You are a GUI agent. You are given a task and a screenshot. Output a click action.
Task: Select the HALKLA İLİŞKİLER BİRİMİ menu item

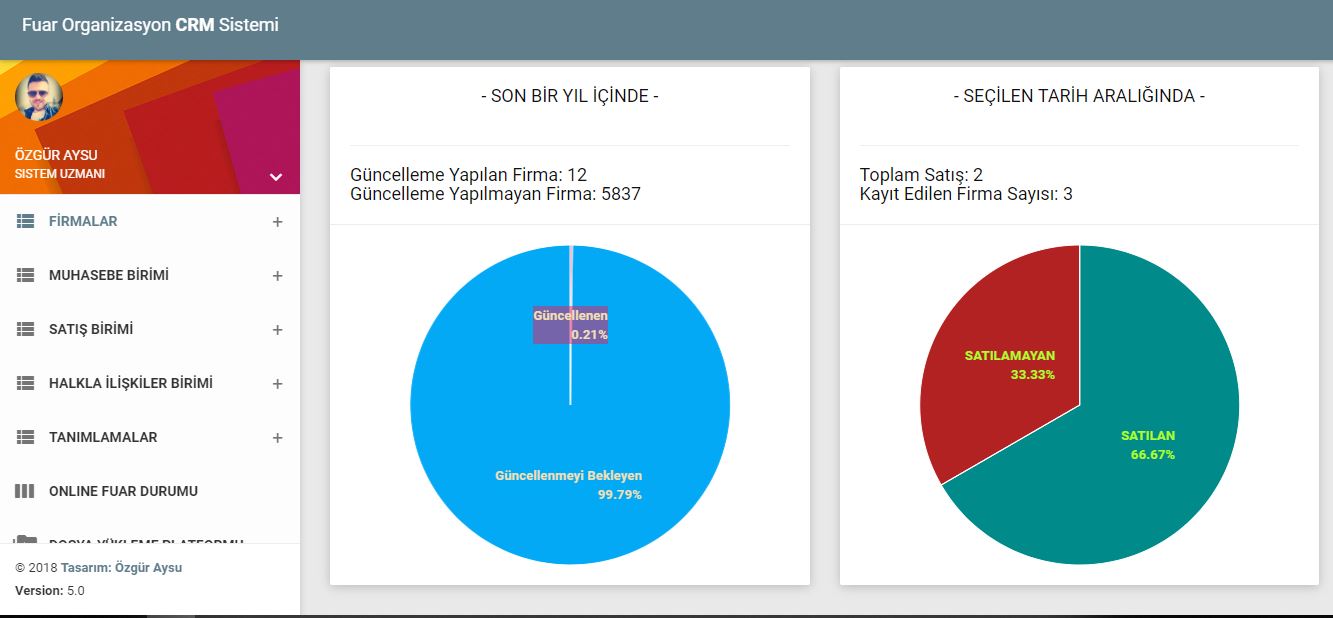click(x=130, y=384)
